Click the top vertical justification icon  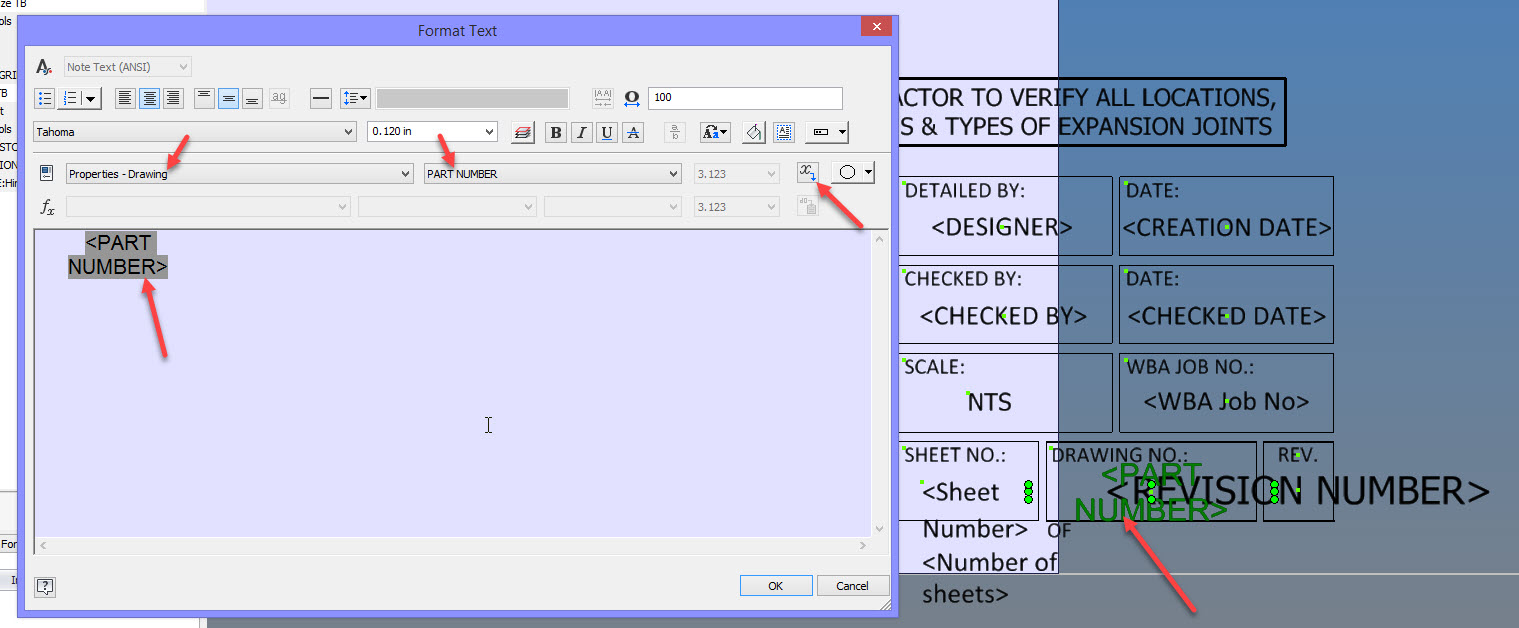204,97
